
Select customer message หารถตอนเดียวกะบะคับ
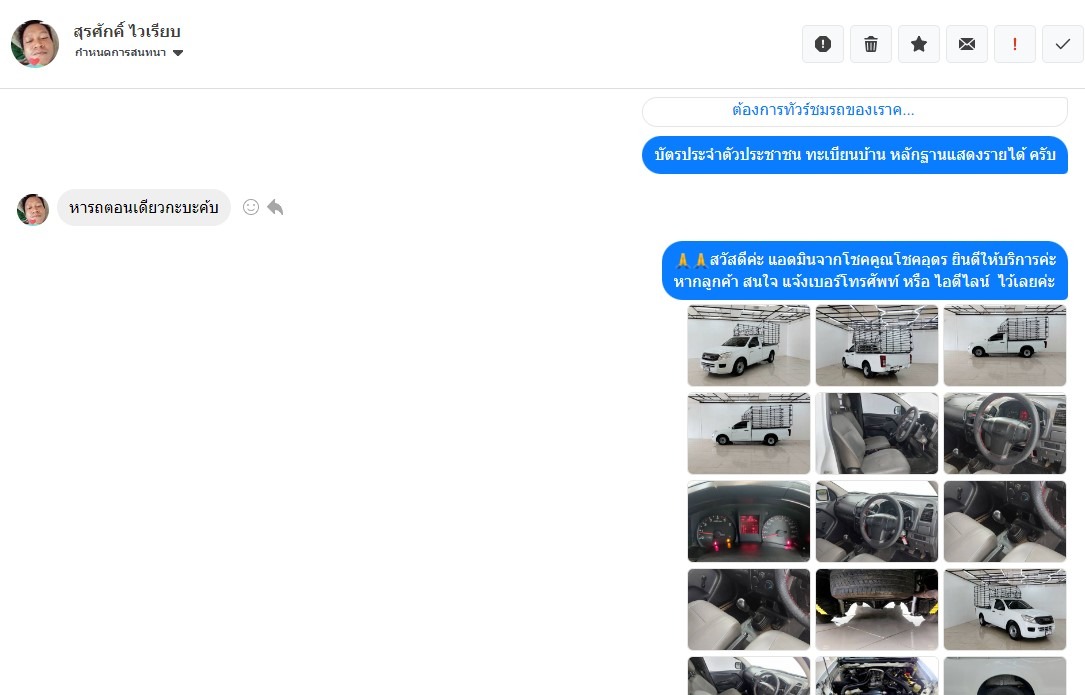[x=144, y=208]
